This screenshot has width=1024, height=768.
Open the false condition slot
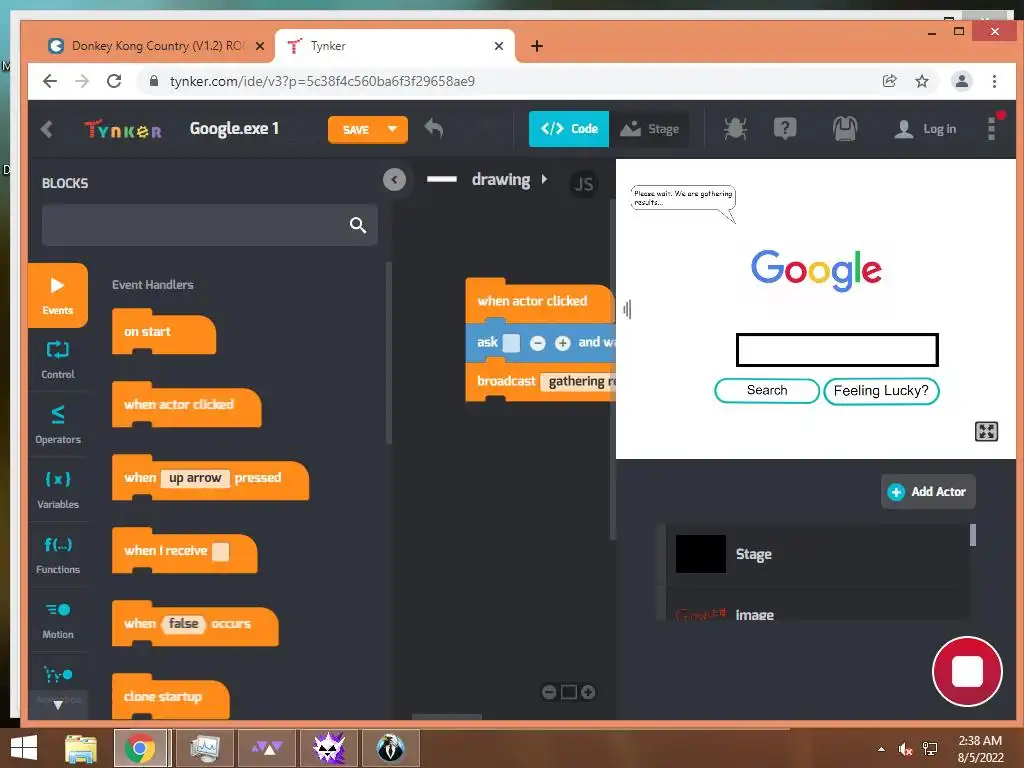pyautogui.click(x=183, y=624)
